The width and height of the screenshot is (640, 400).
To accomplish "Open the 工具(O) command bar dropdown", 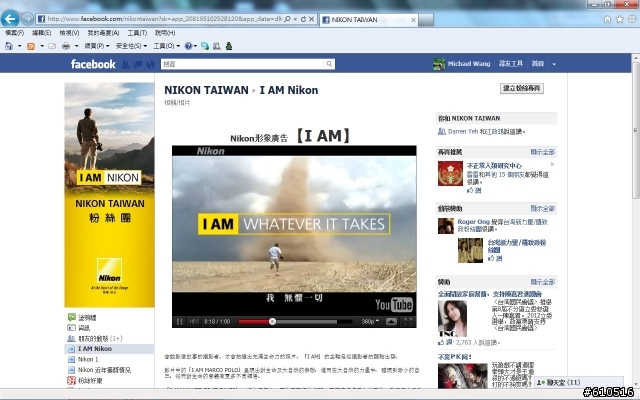I will tap(167, 46).
